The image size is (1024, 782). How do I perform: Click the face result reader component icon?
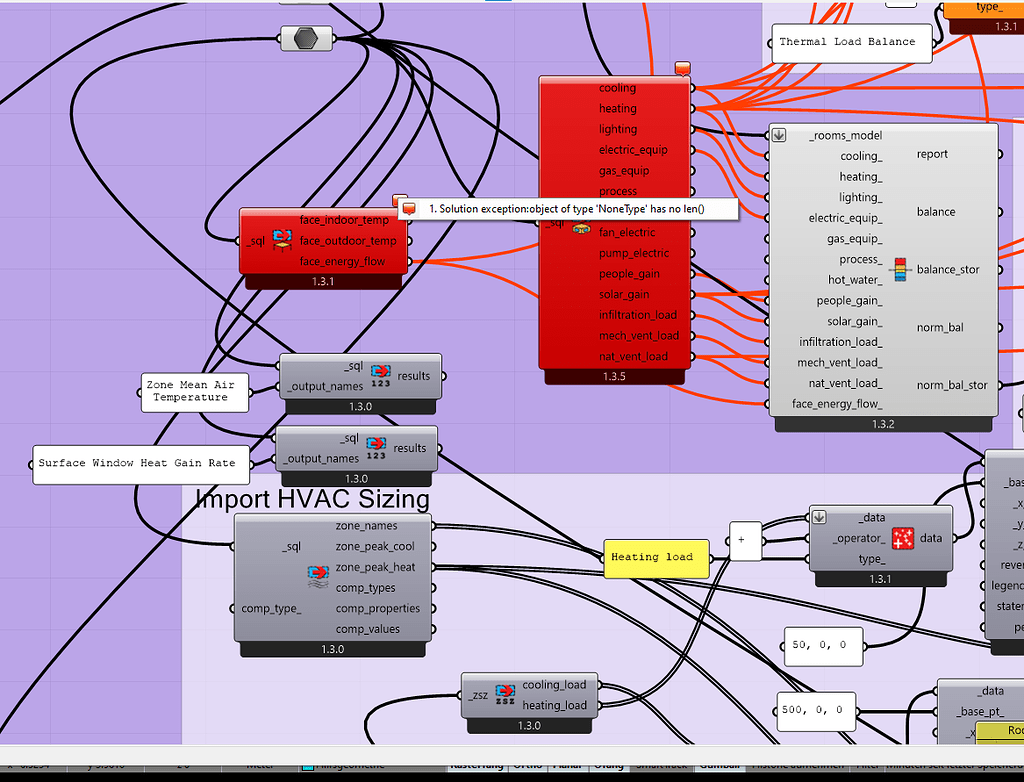click(282, 238)
